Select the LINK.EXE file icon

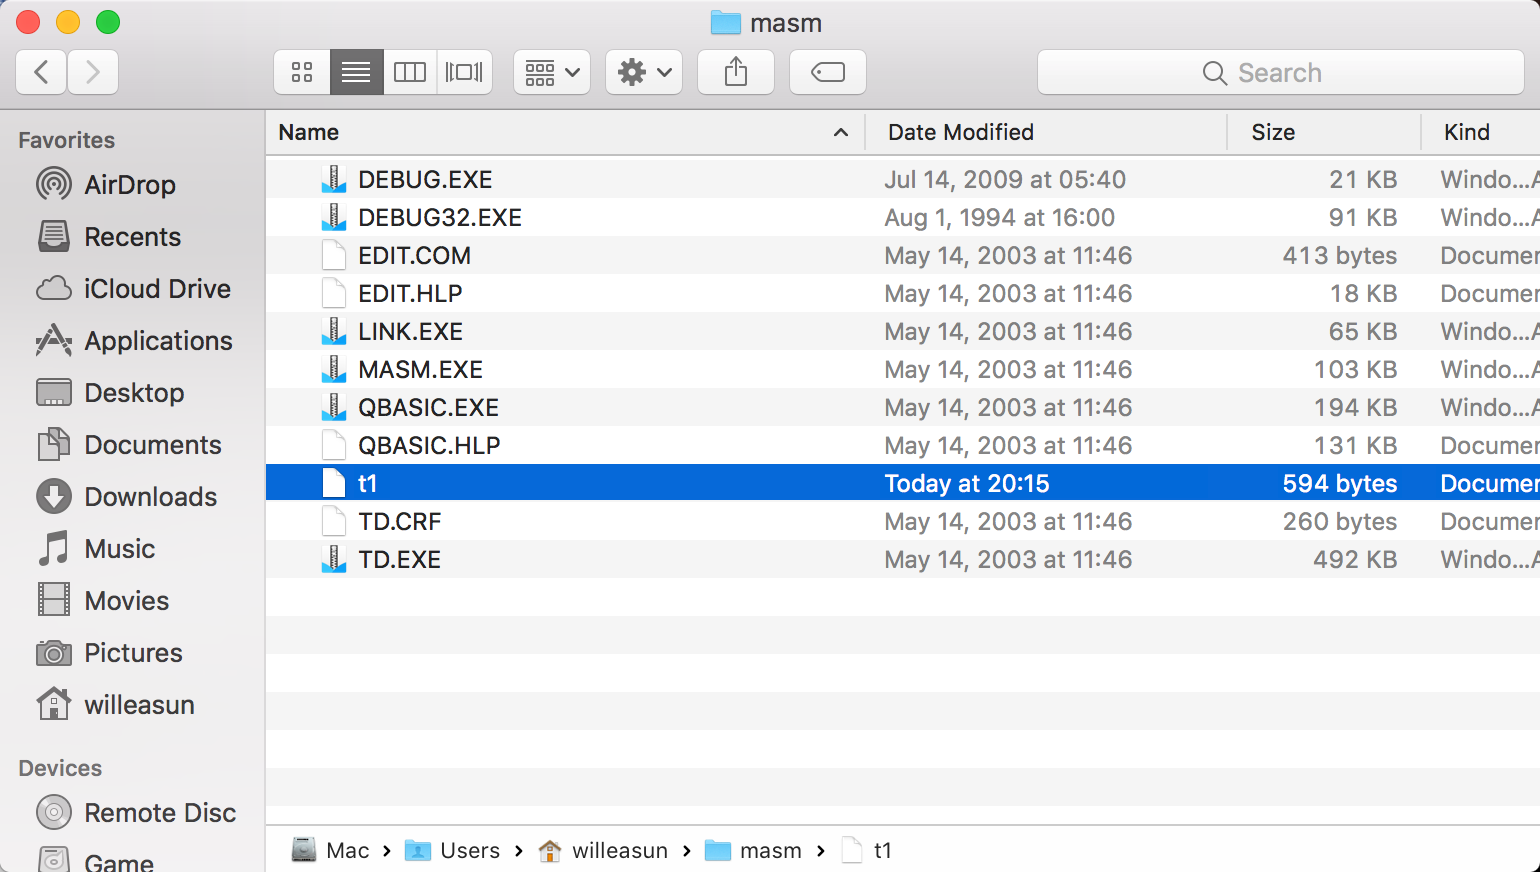coord(334,331)
